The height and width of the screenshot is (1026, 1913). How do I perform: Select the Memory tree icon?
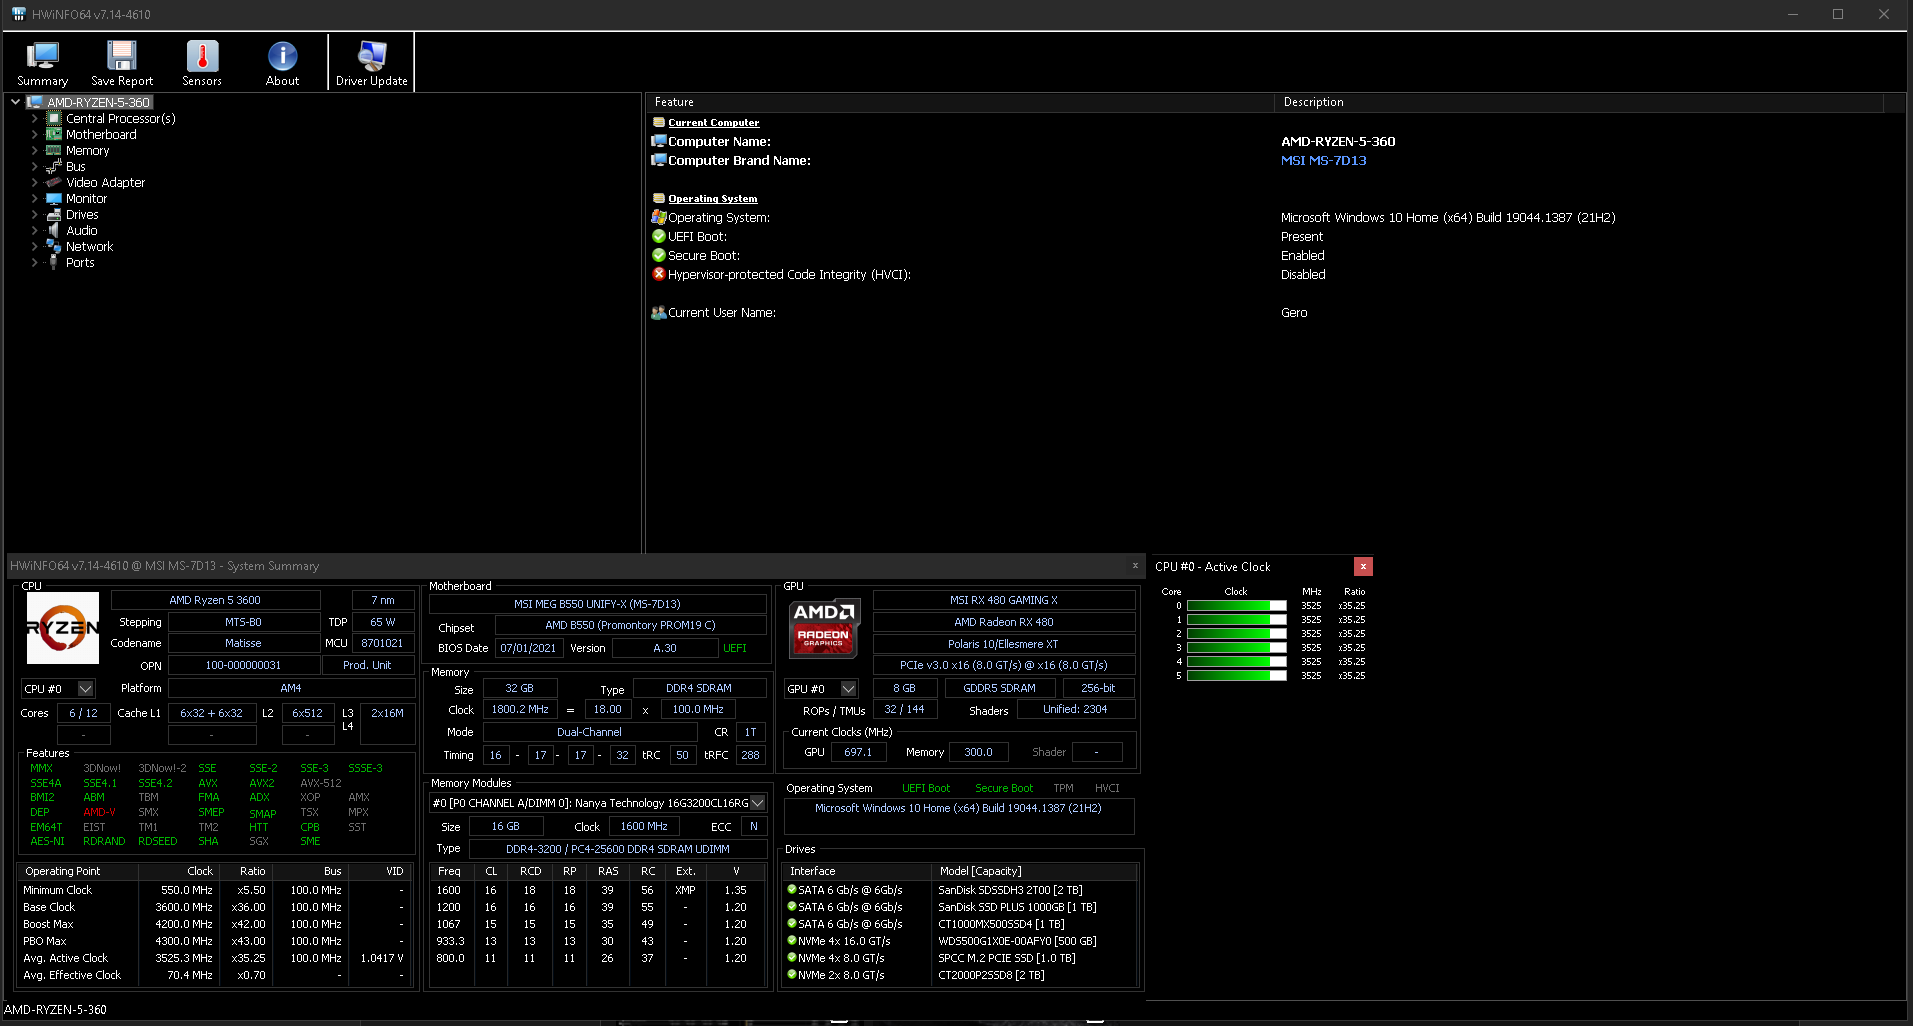(54, 150)
